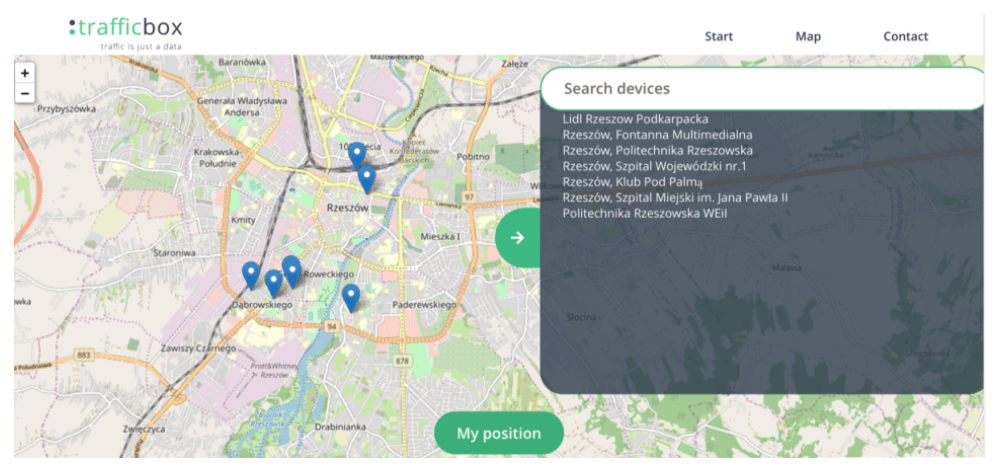Open the Contact page
1005x475 pixels.
(x=905, y=37)
